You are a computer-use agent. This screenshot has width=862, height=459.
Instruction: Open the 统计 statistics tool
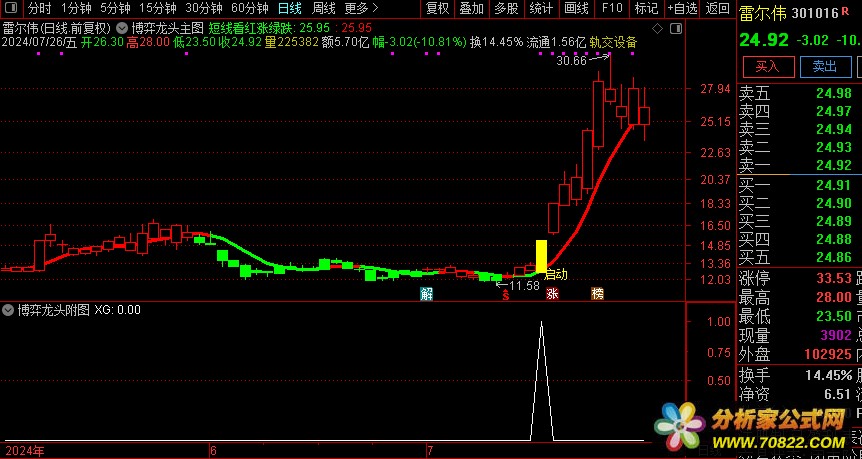tap(541, 8)
